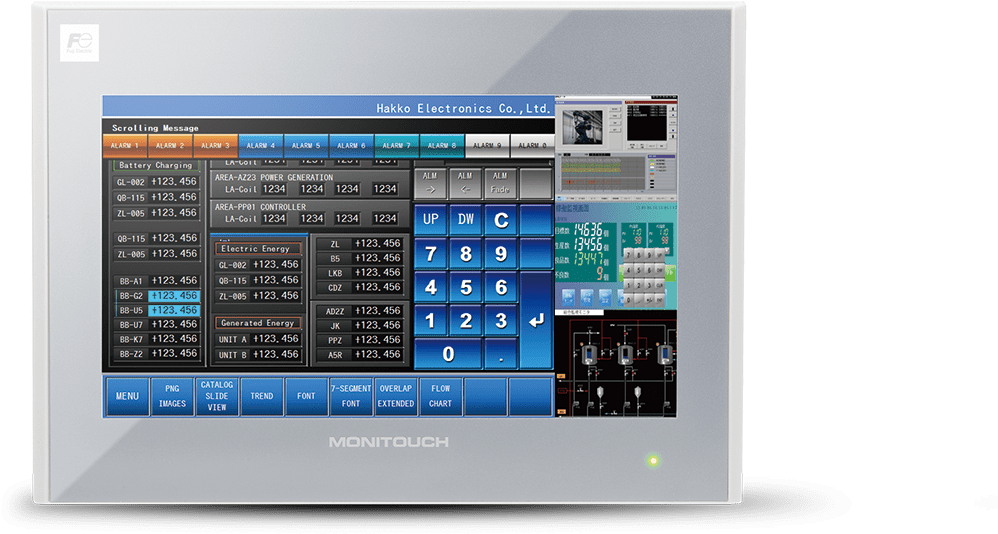Image resolution: width=998 pixels, height=534 pixels.
Task: Select UNIT A generated energy value
Action: click(276, 339)
